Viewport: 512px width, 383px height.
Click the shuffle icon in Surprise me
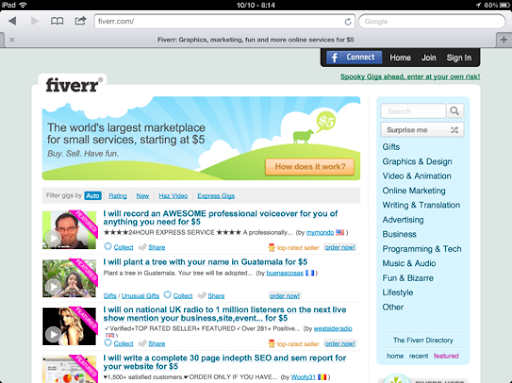[454, 130]
